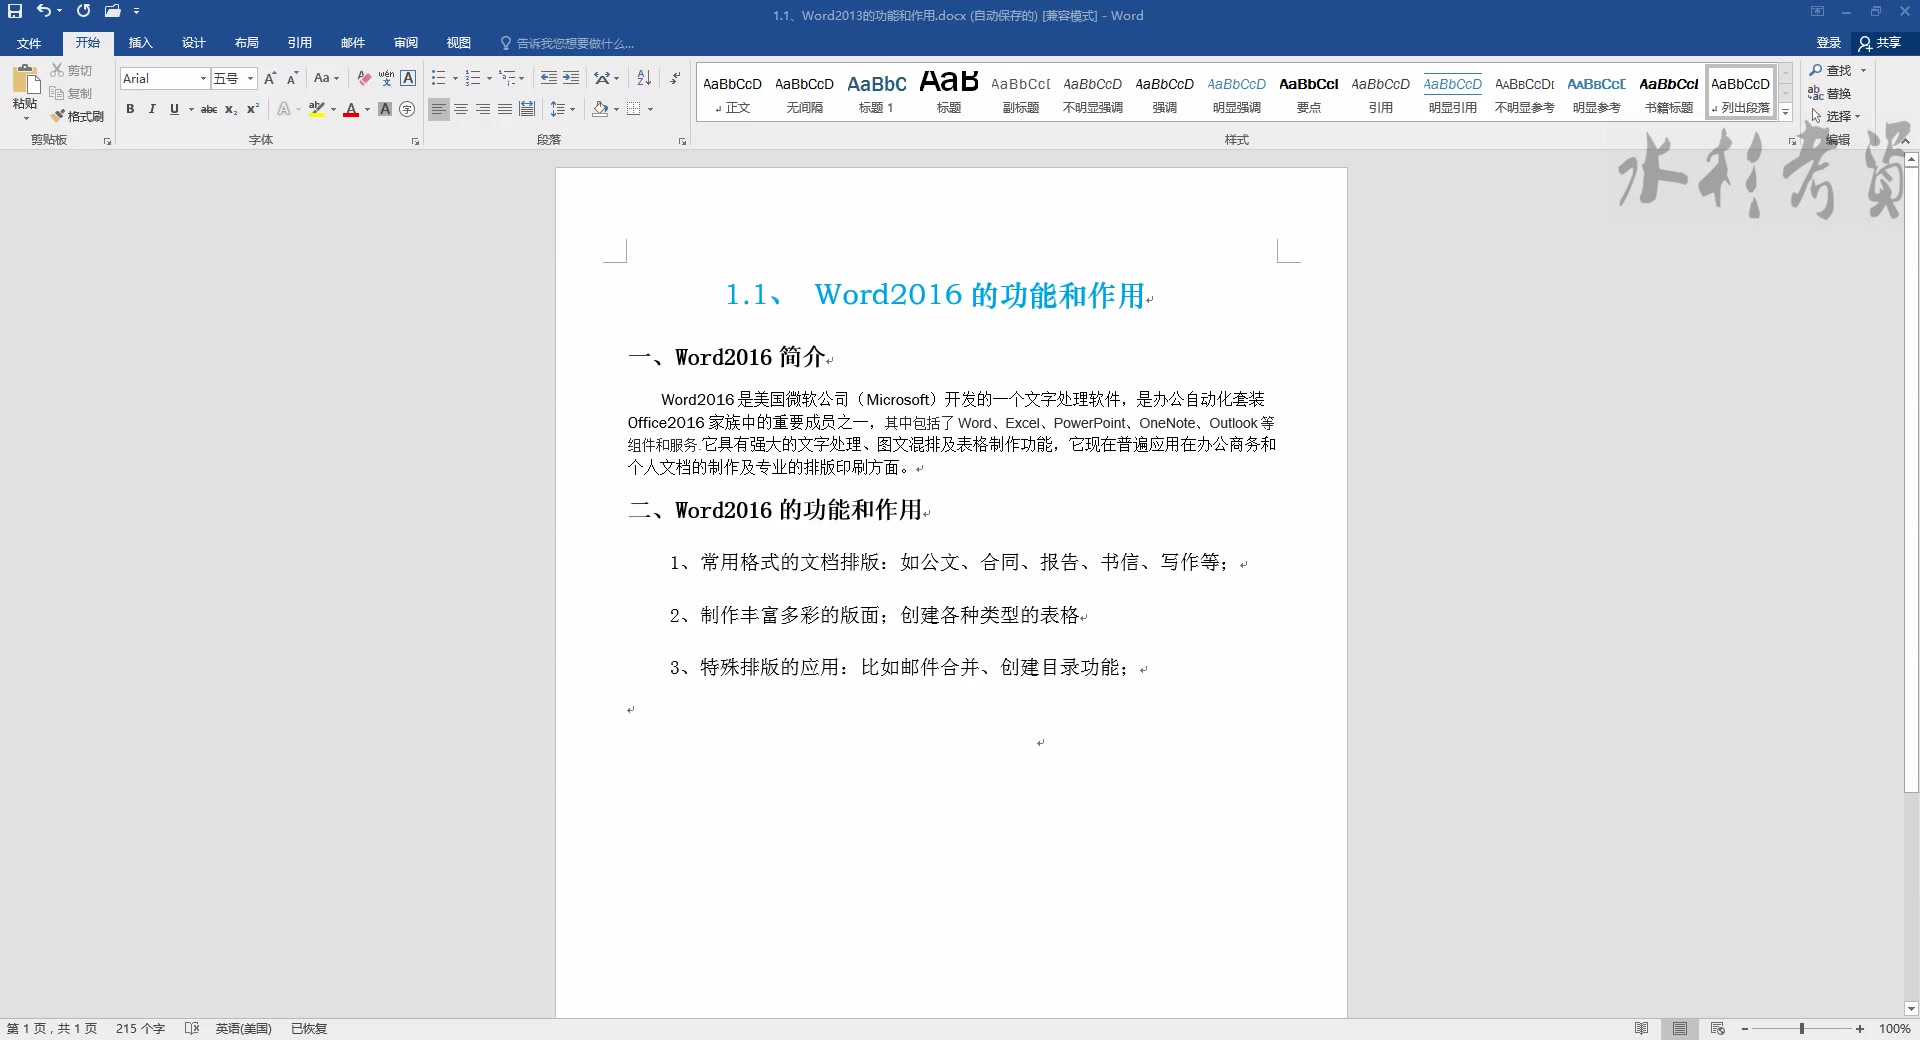The height and width of the screenshot is (1040, 1920).
Task: Click the zoom in plus button
Action: pyautogui.click(x=1860, y=1028)
